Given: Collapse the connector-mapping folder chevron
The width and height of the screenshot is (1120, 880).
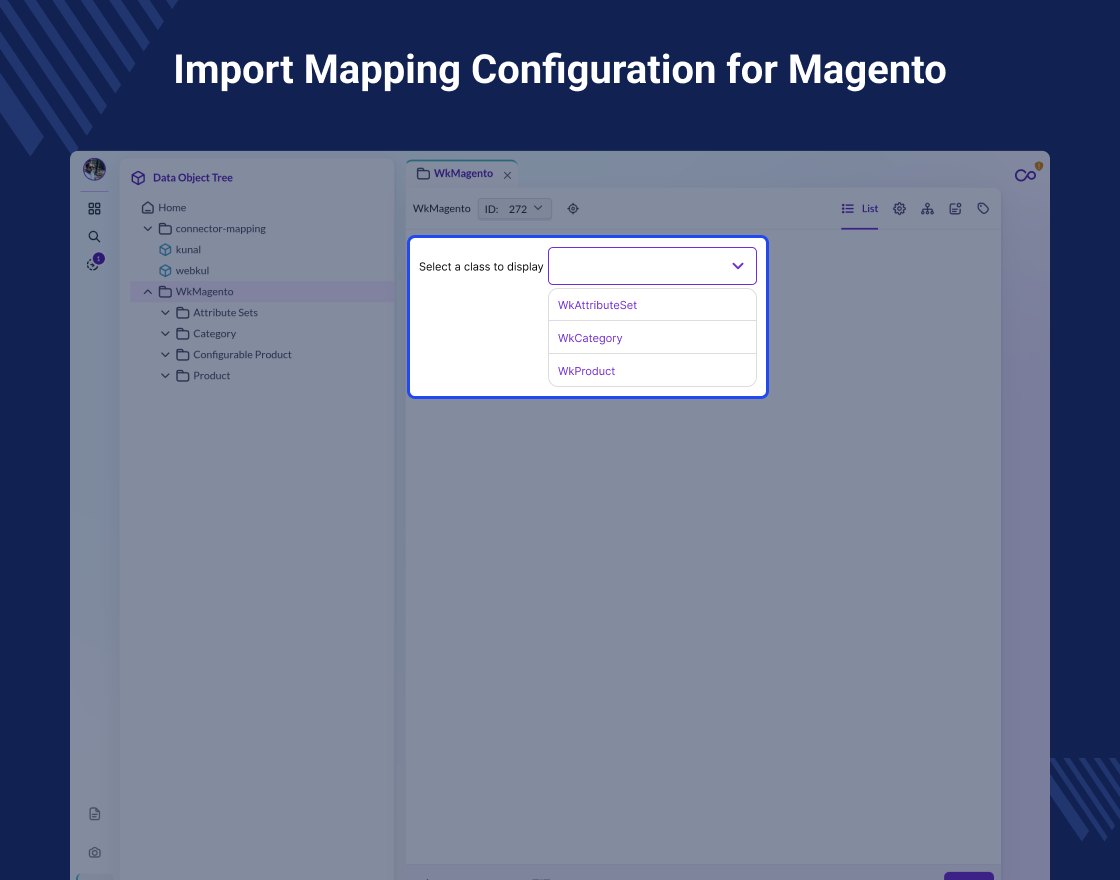Looking at the screenshot, I should click(148, 229).
